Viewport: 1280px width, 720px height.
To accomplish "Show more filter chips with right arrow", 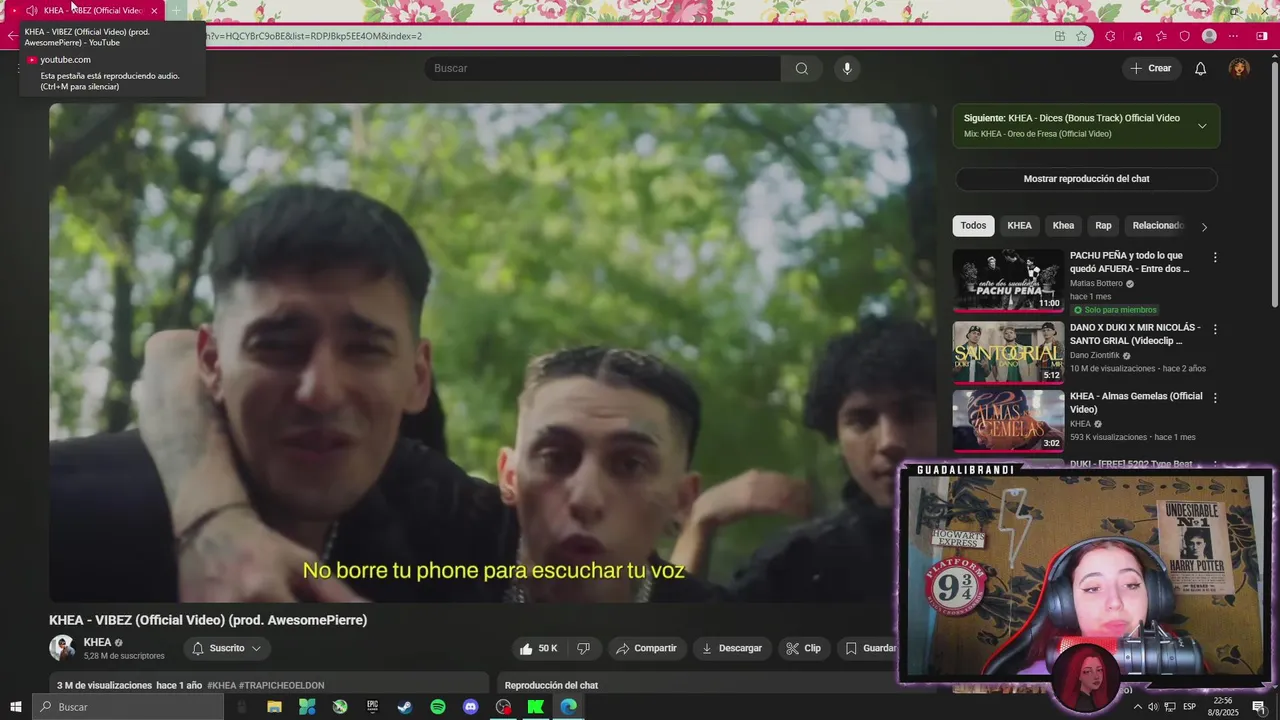I will click(x=1204, y=227).
